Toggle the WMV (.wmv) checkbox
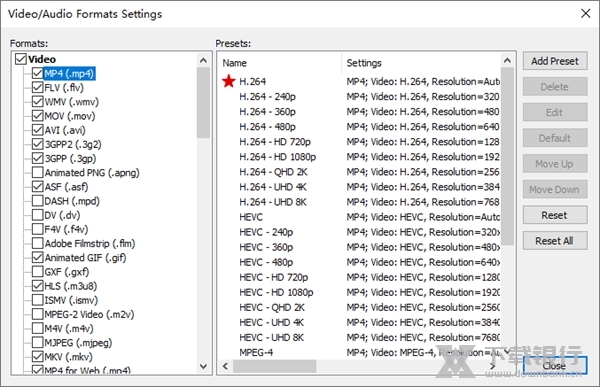Screen dimensions: 600x387 38,101
